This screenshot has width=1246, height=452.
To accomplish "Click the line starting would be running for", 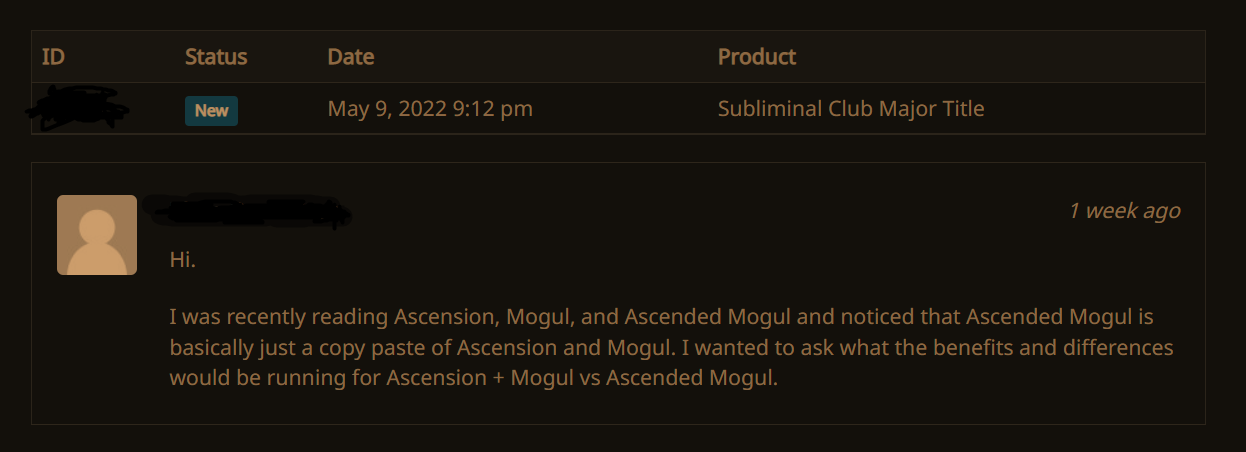I will click(473, 379).
